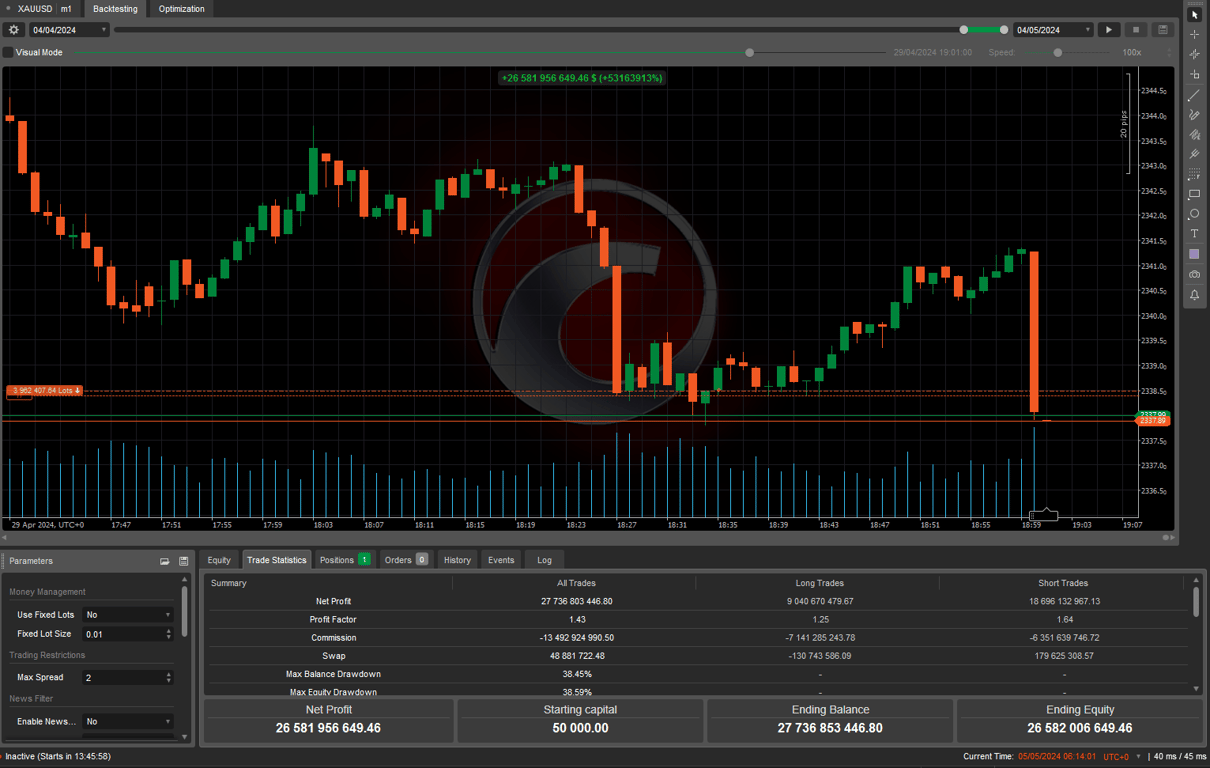Open the Positions tab
Viewport: 1210px width, 768px height.
tap(344, 560)
